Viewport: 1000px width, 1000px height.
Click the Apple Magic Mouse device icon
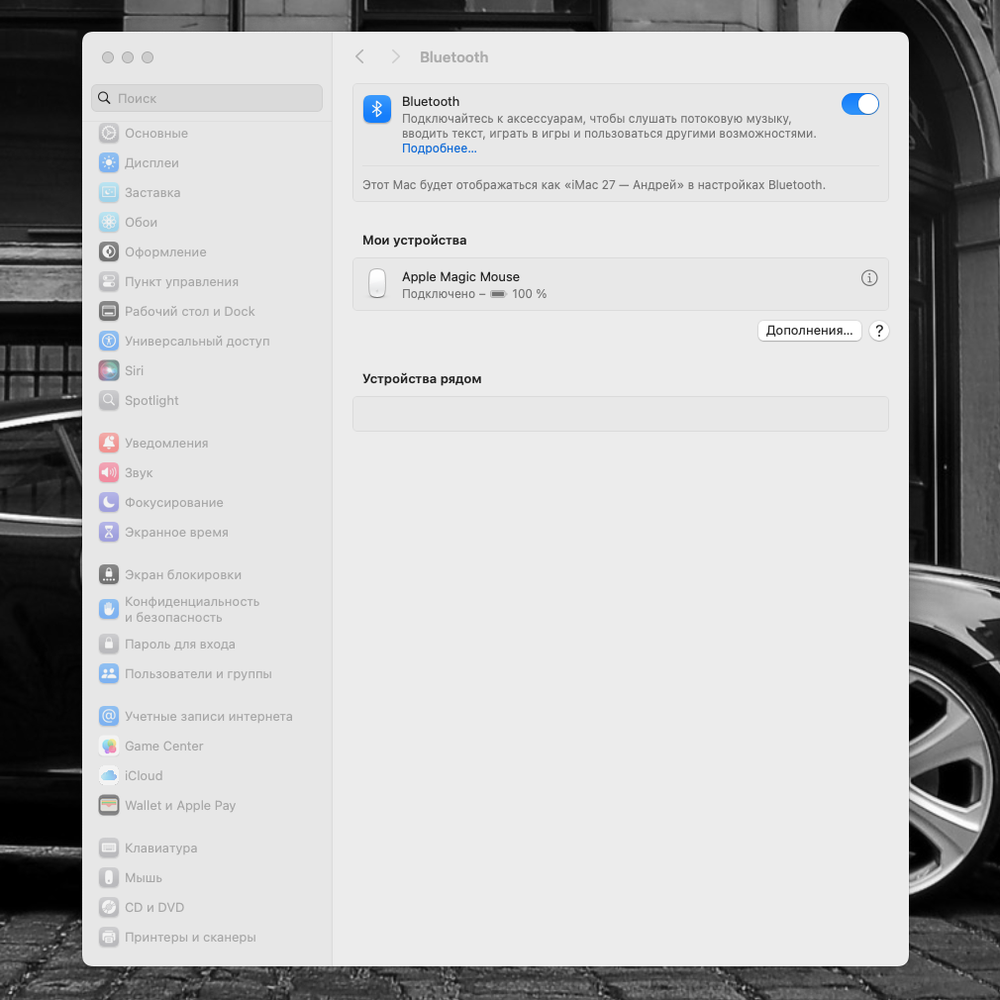click(377, 283)
